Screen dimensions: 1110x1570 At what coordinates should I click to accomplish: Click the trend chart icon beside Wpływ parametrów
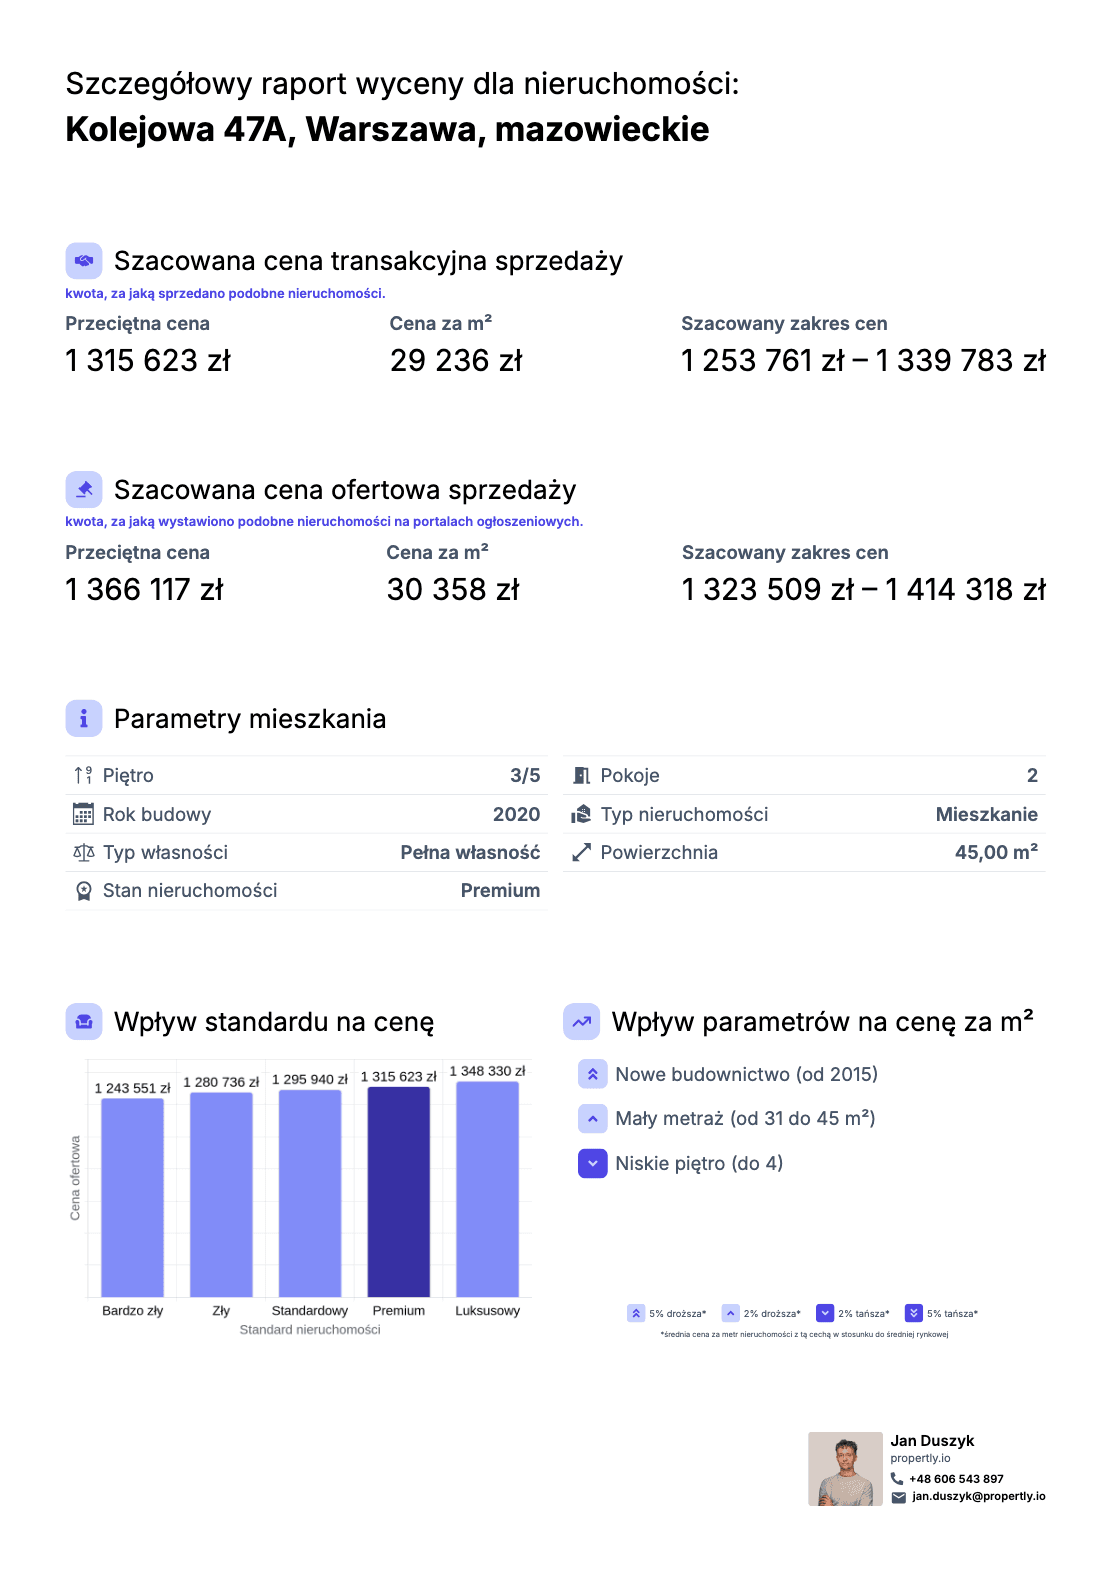(581, 1021)
